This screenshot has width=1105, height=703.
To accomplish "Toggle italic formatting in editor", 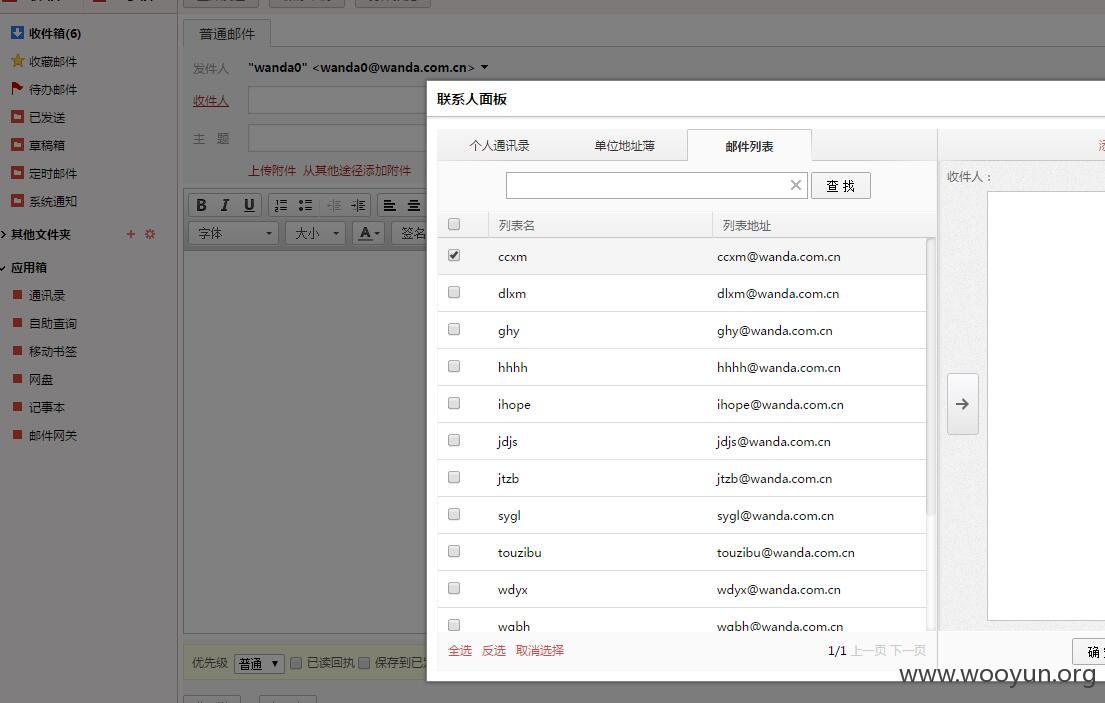I will [x=225, y=205].
